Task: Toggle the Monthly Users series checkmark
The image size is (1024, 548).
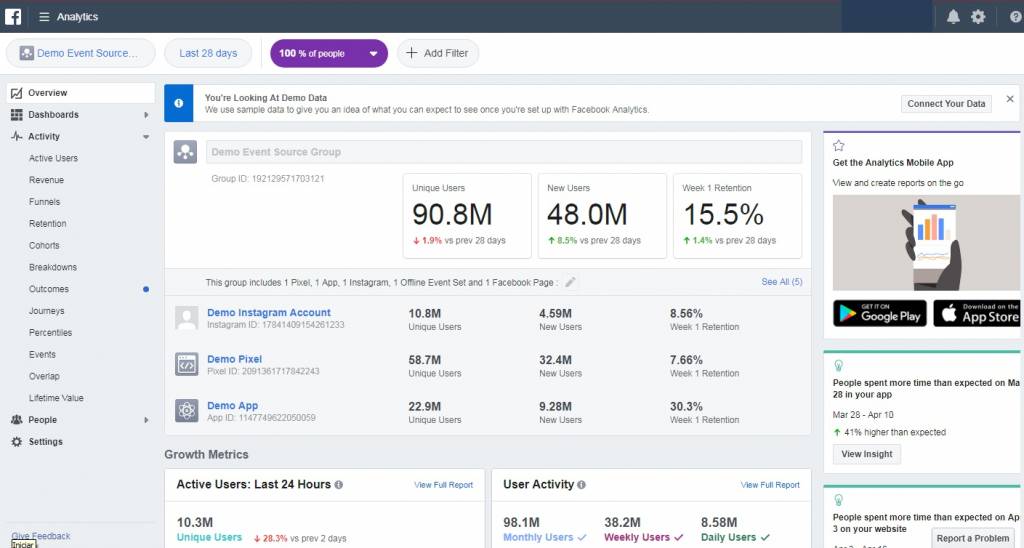Action: (582, 538)
